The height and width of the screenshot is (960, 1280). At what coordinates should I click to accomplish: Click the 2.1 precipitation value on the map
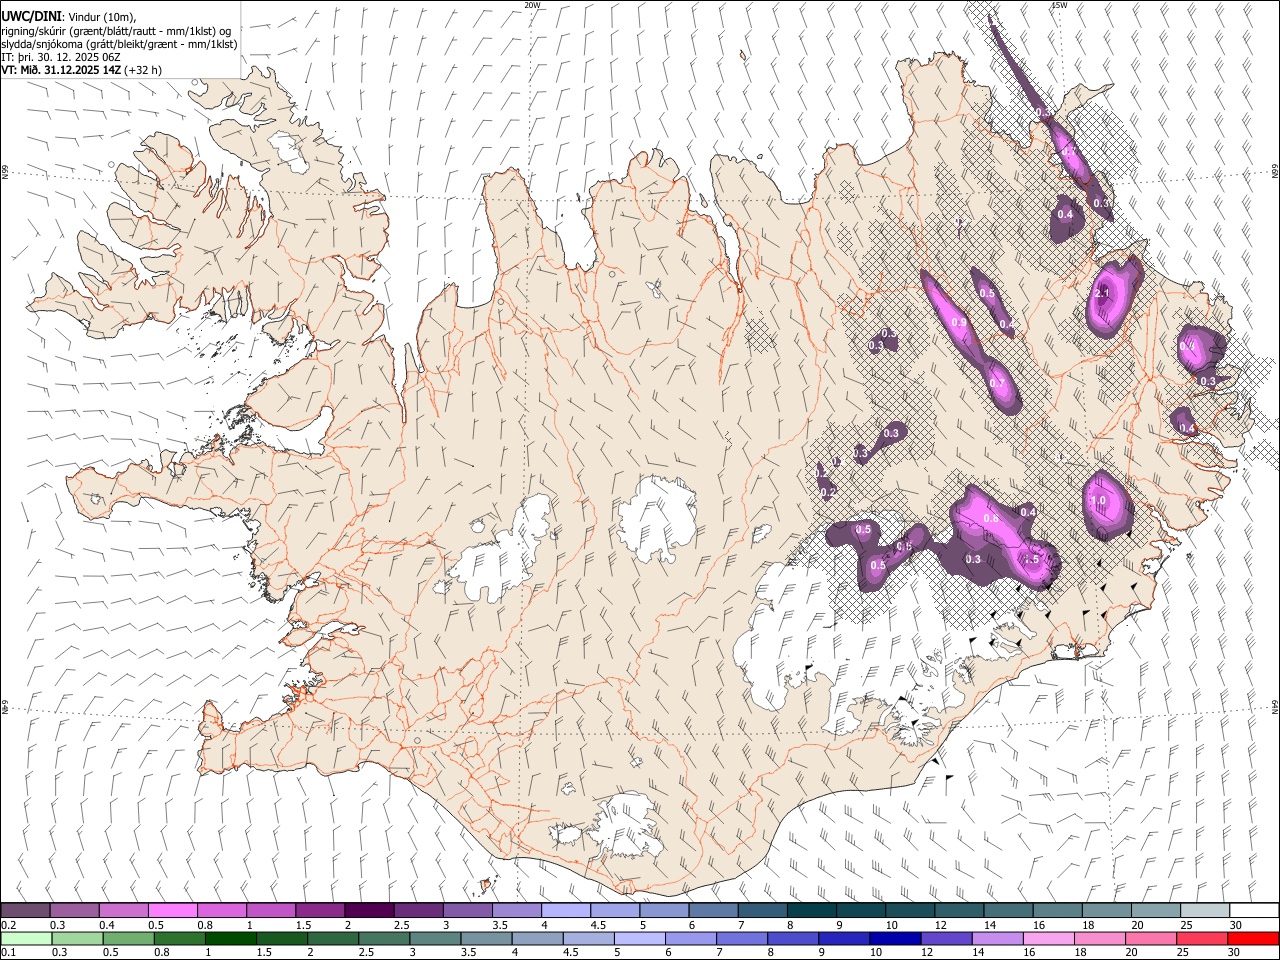click(1102, 293)
